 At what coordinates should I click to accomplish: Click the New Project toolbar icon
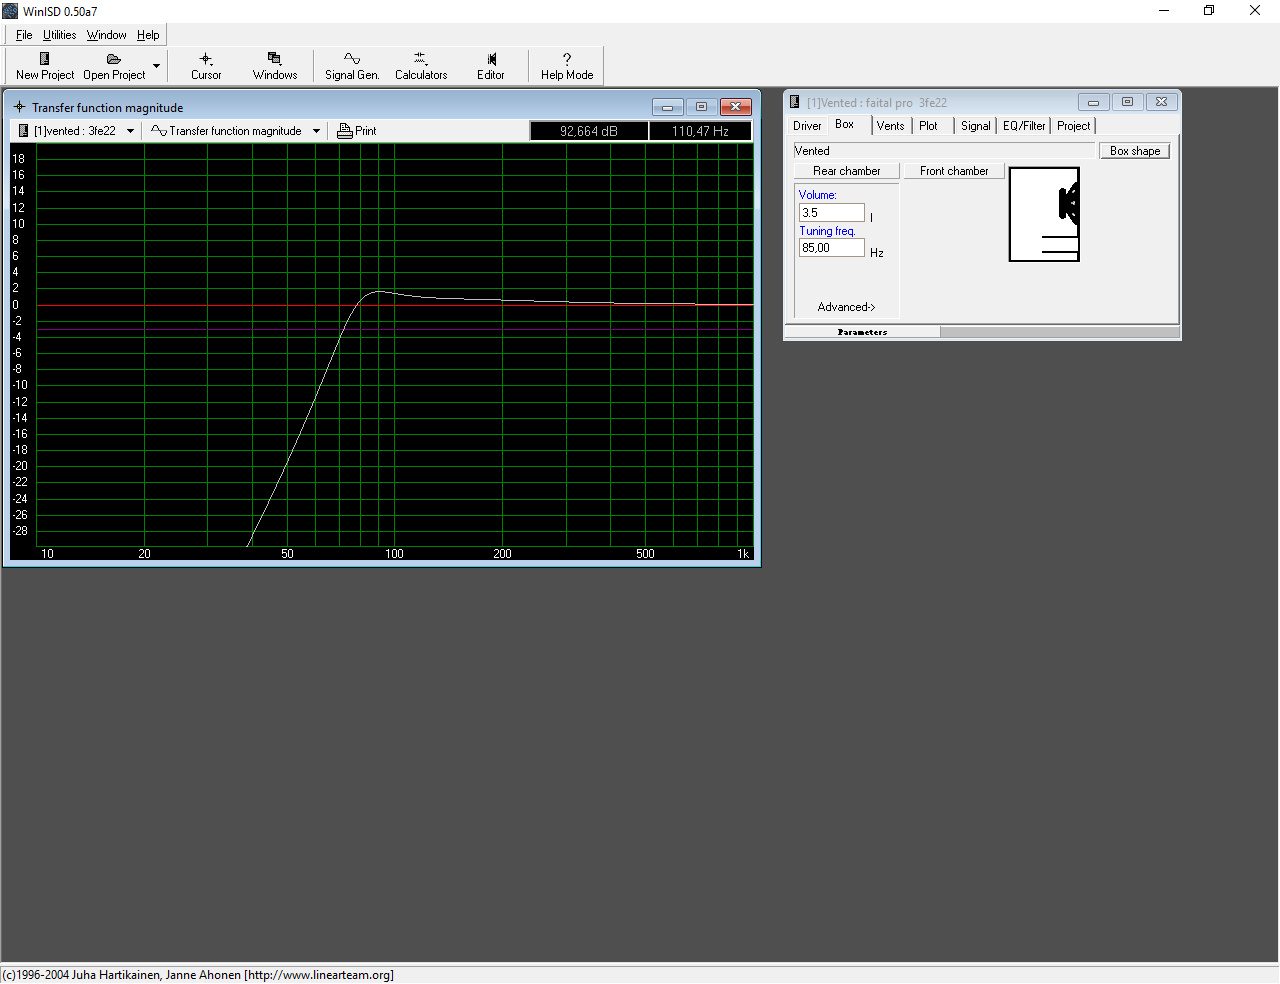tap(45, 66)
